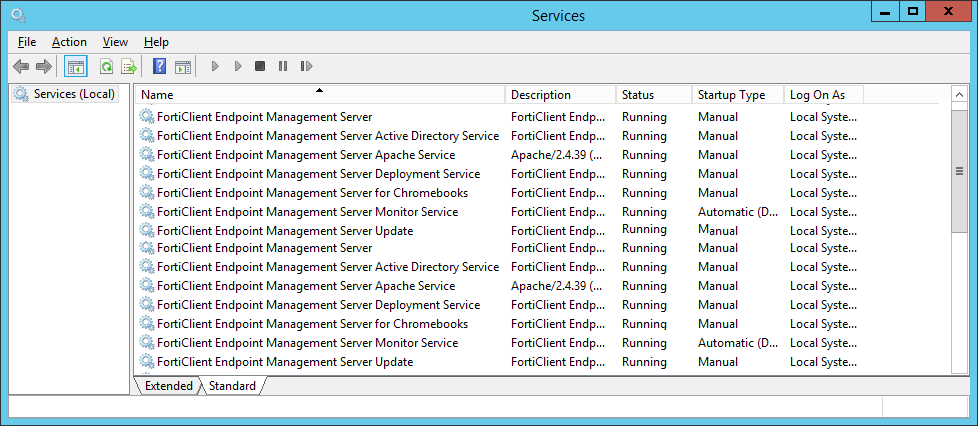978x426 pixels.
Task: Open the File menu
Action: point(27,42)
